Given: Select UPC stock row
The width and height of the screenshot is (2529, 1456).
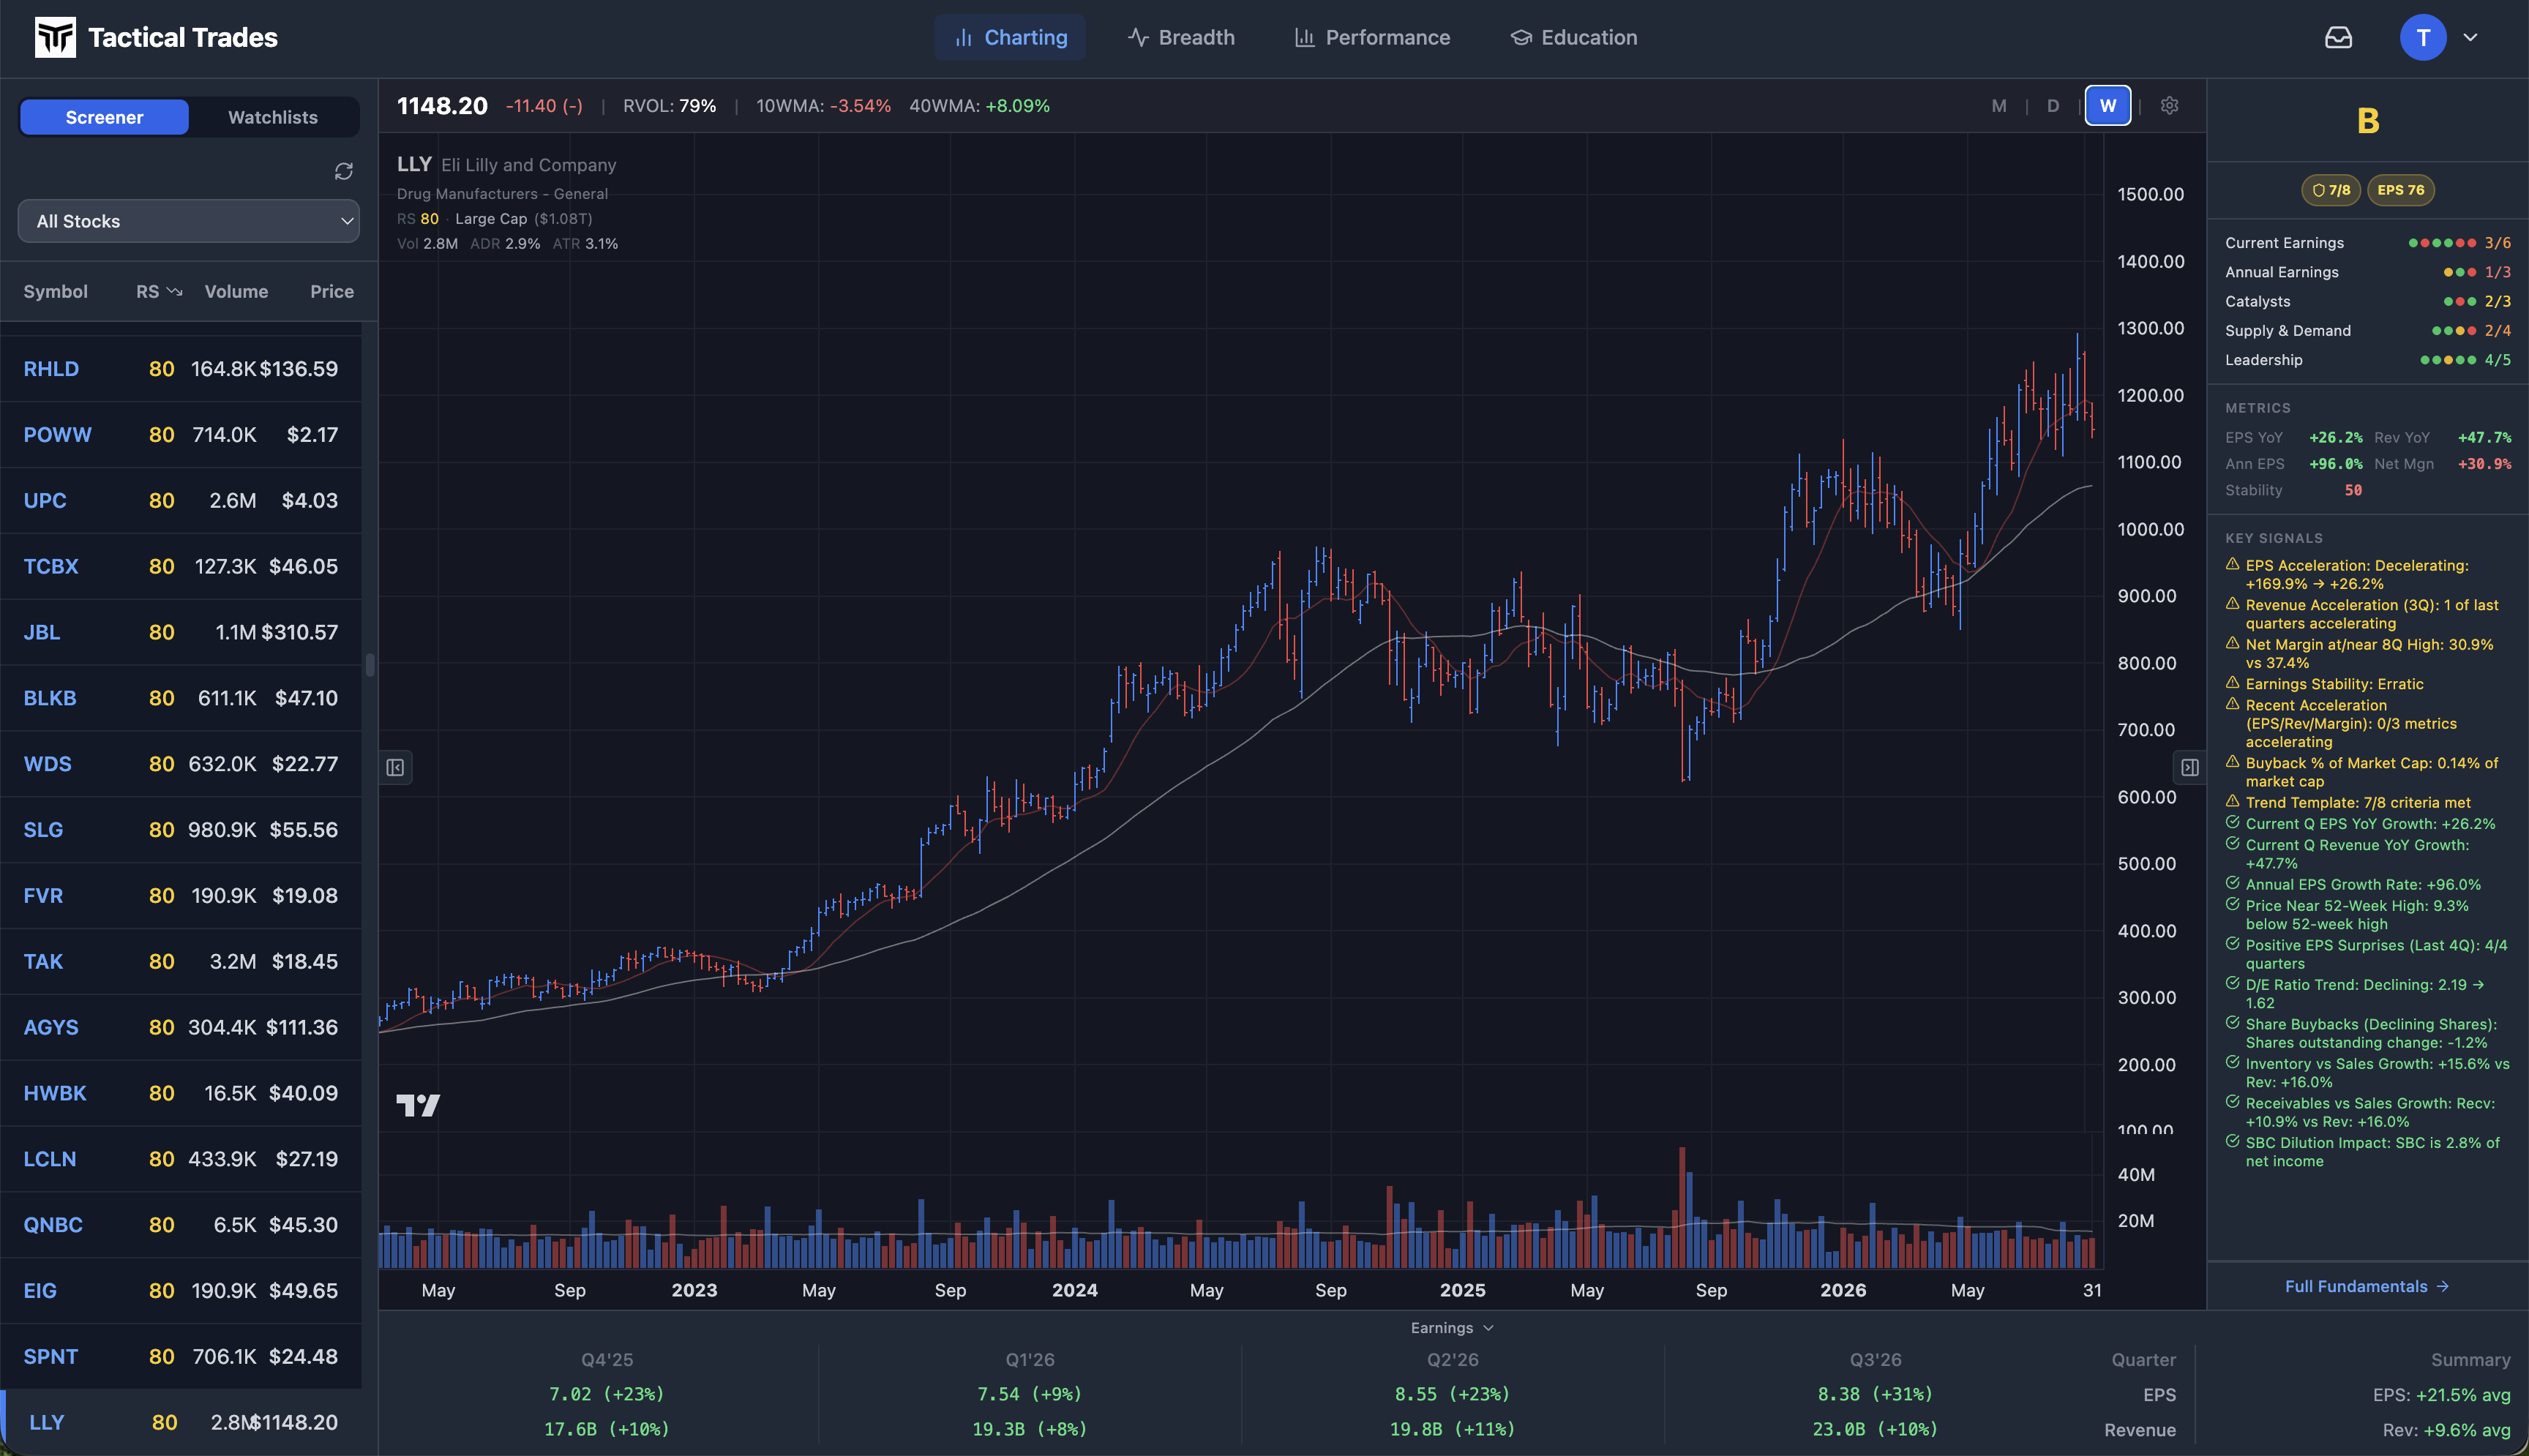Looking at the screenshot, I should tap(181, 501).
